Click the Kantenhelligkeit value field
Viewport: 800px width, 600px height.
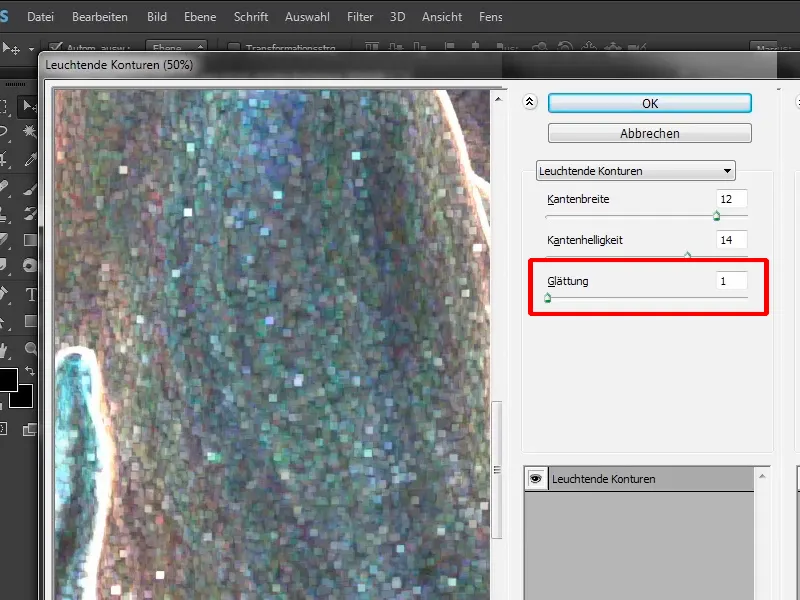pos(732,240)
